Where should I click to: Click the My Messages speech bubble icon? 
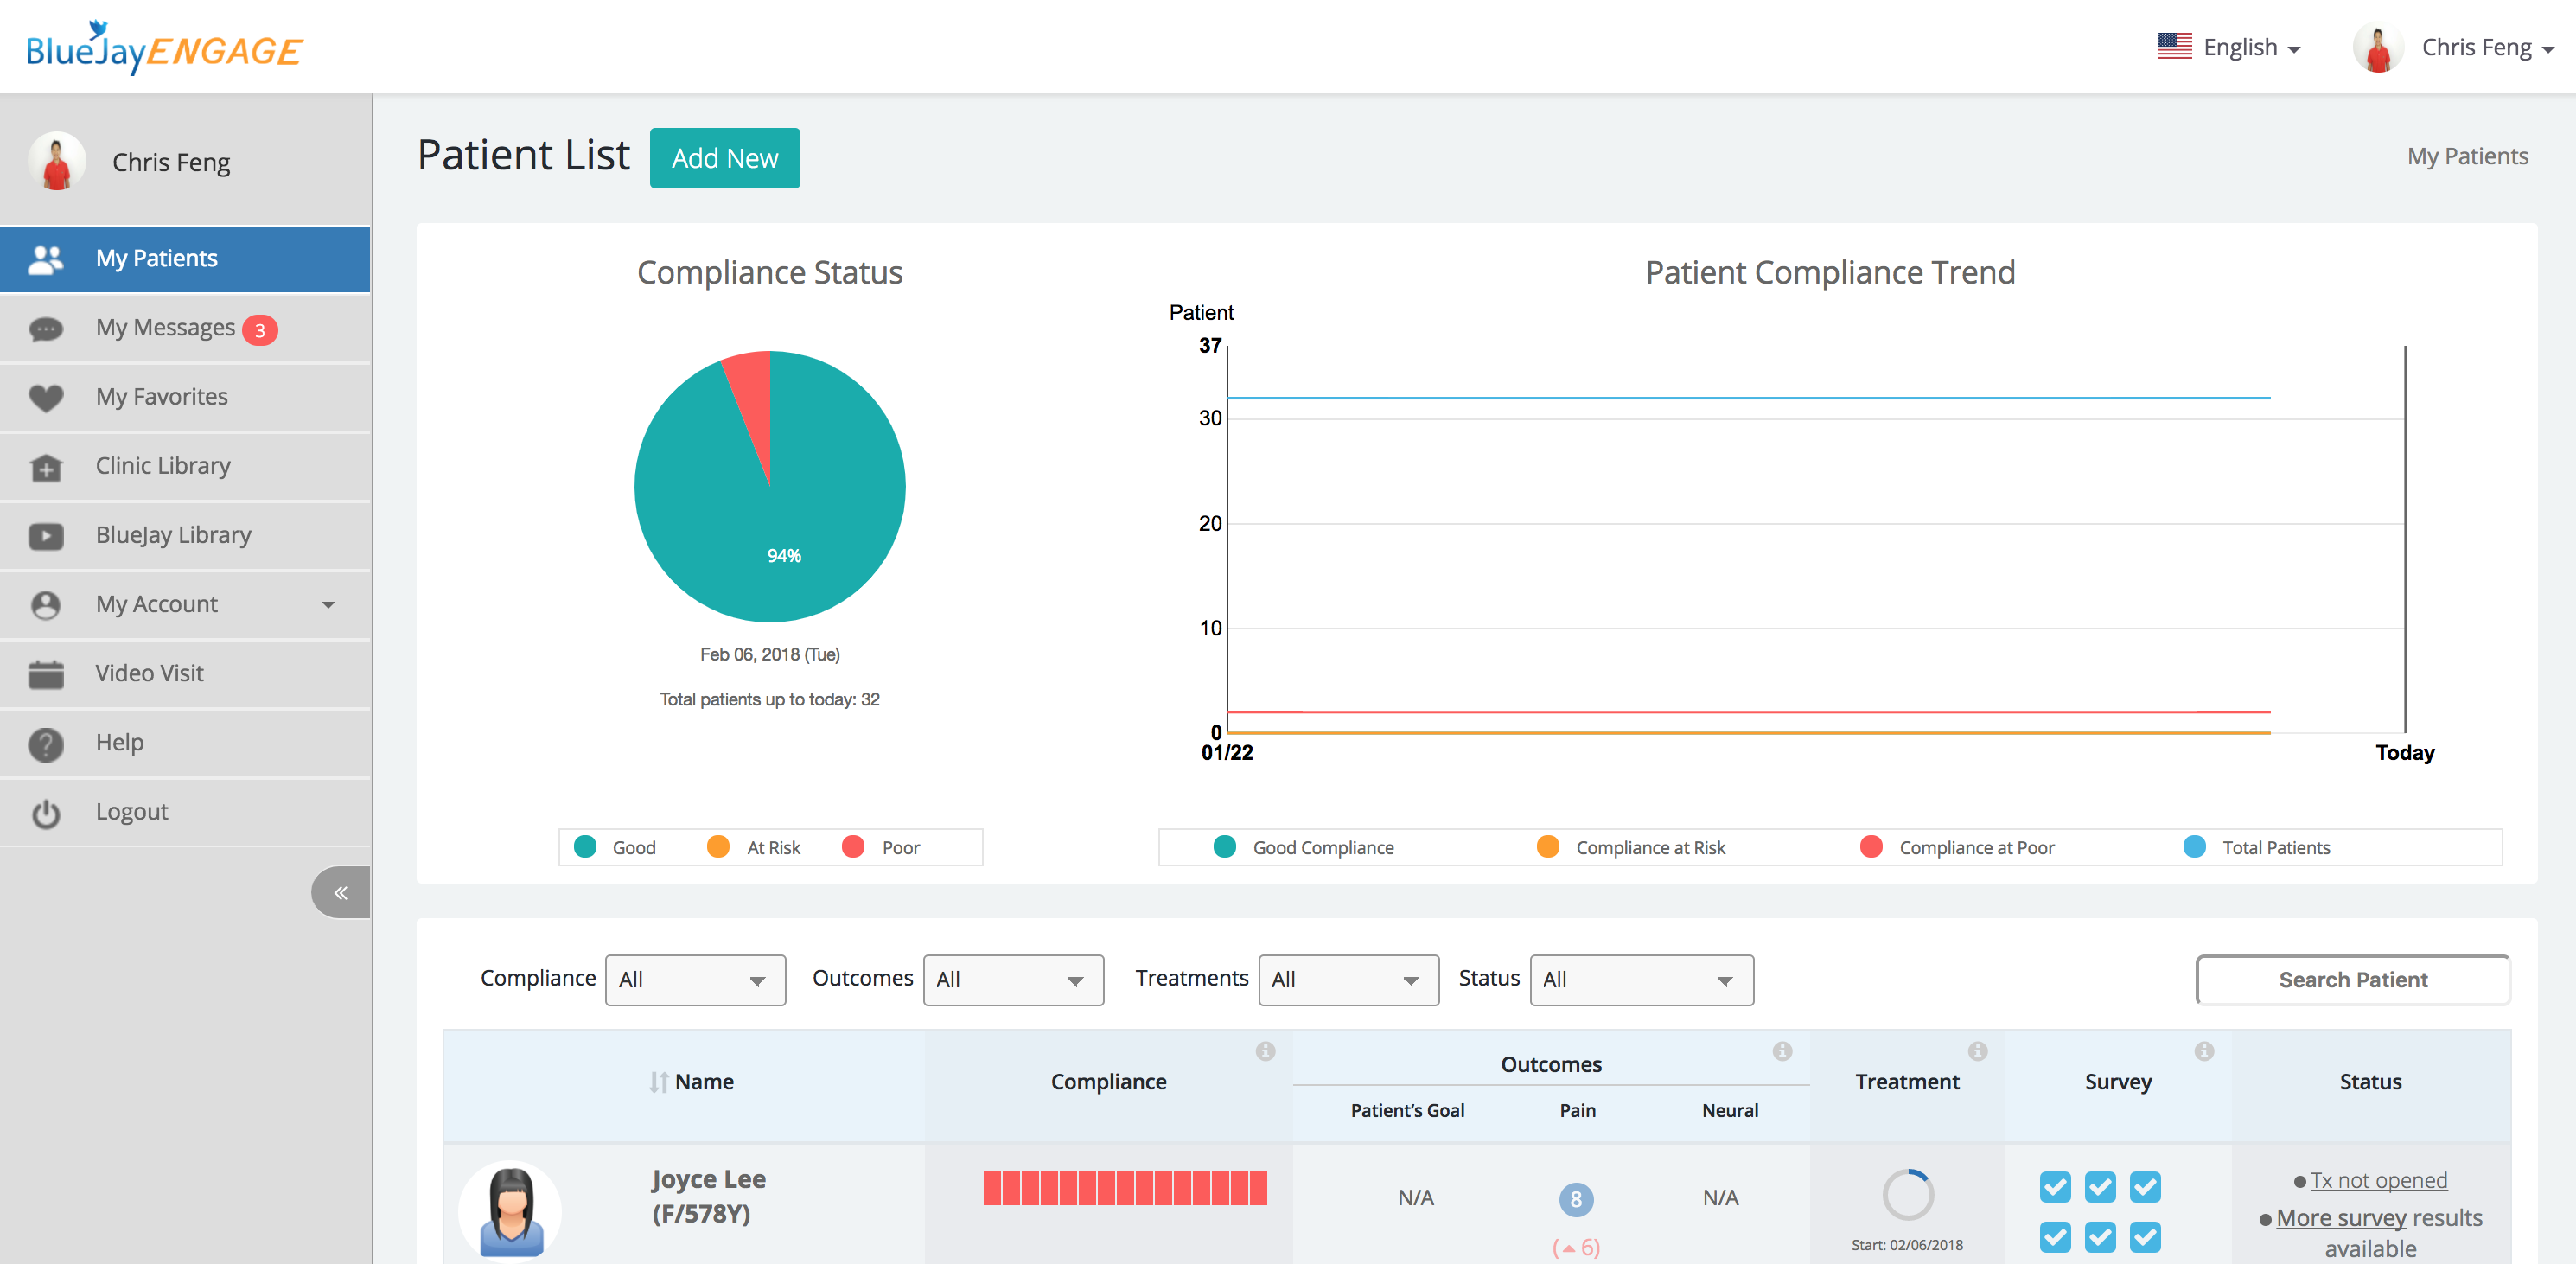pos(46,329)
